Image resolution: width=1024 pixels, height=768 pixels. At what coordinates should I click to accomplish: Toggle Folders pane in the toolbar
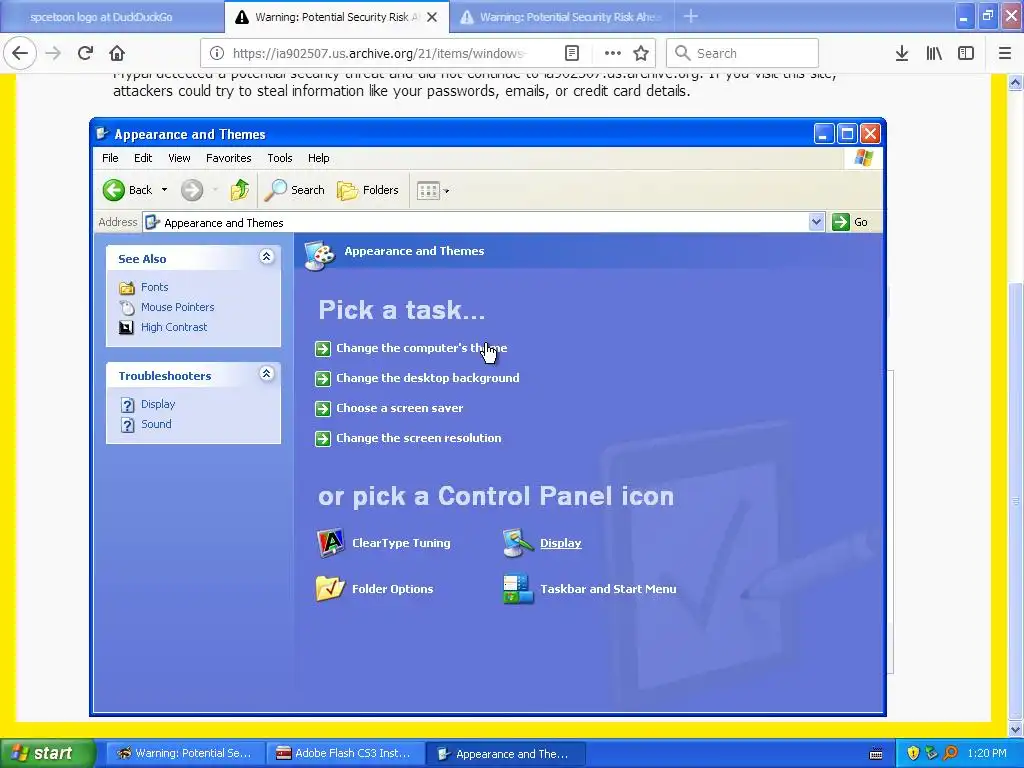368,190
